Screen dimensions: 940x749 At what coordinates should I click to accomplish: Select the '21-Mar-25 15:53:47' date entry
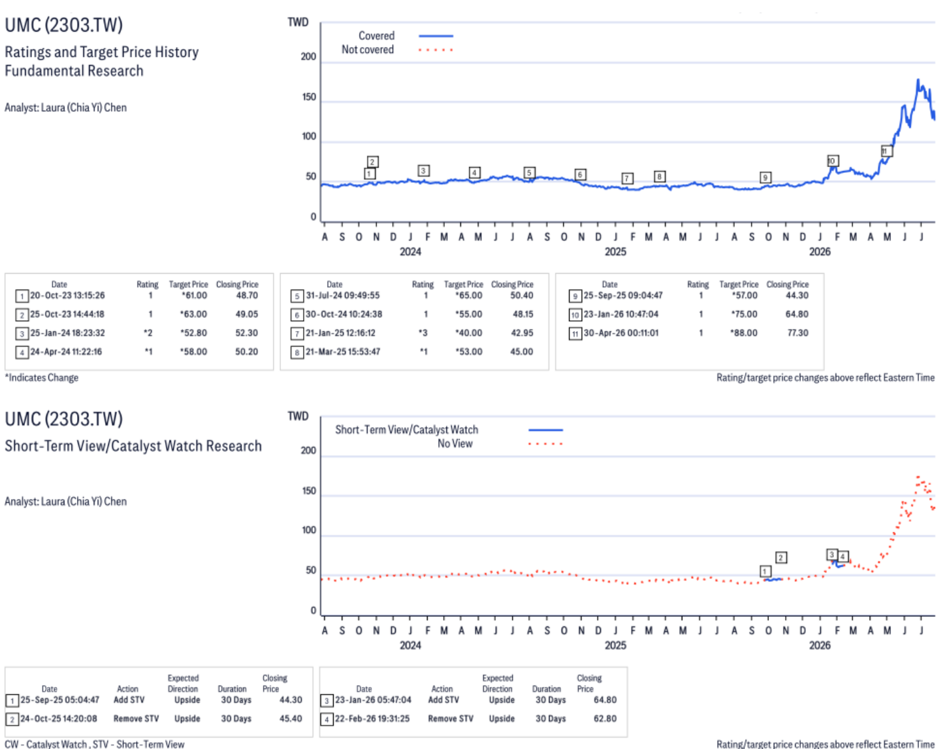[x=343, y=352]
